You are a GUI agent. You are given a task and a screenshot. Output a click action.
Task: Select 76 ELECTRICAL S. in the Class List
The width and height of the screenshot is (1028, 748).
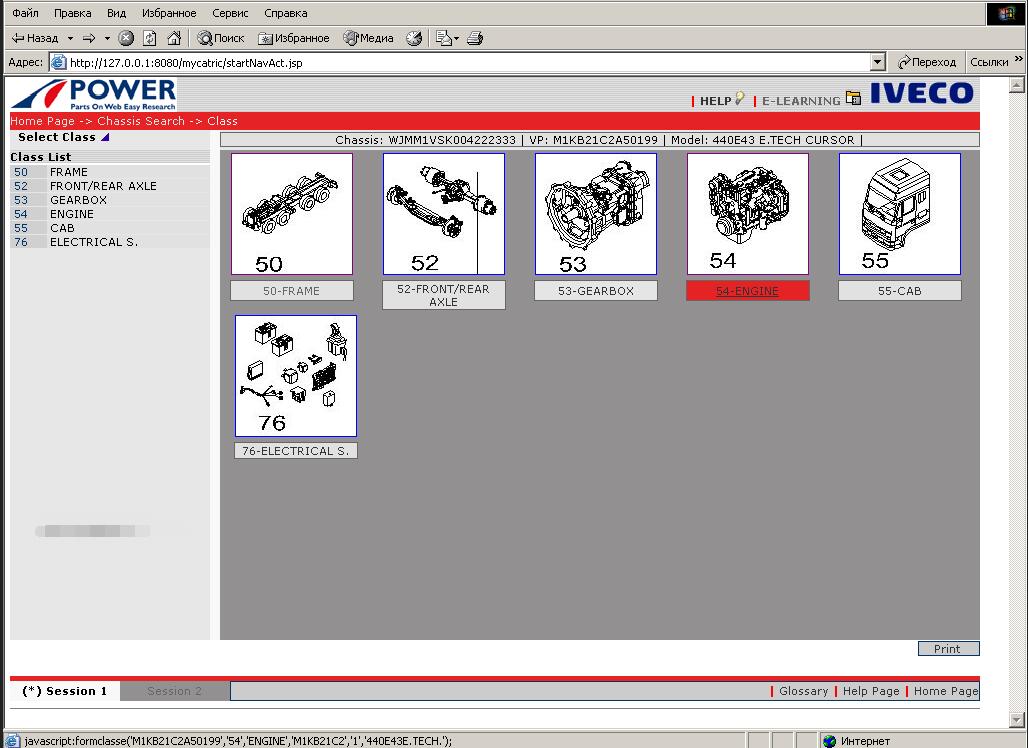point(110,242)
